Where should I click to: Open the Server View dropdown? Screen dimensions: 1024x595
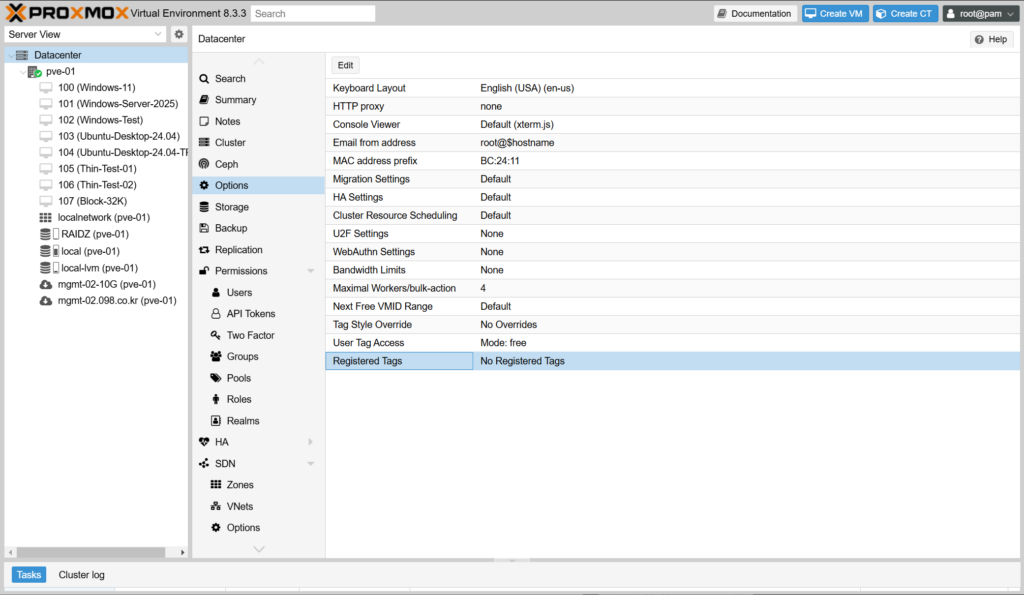(x=85, y=34)
